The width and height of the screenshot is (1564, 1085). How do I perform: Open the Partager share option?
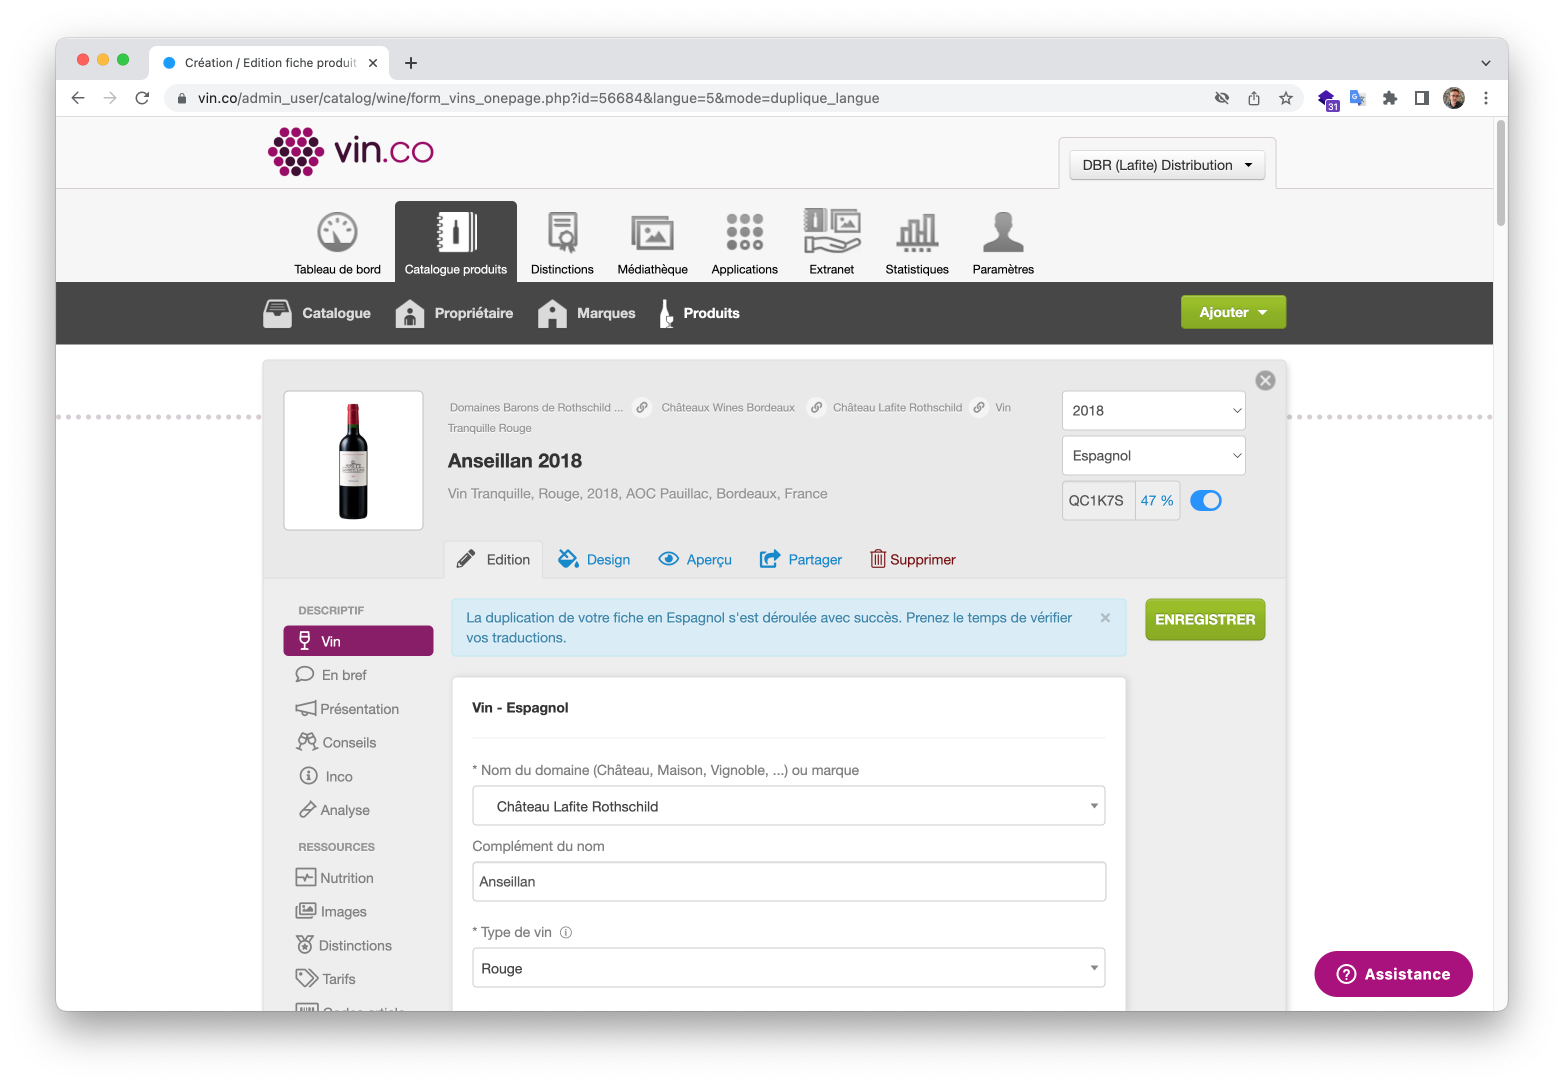point(801,560)
